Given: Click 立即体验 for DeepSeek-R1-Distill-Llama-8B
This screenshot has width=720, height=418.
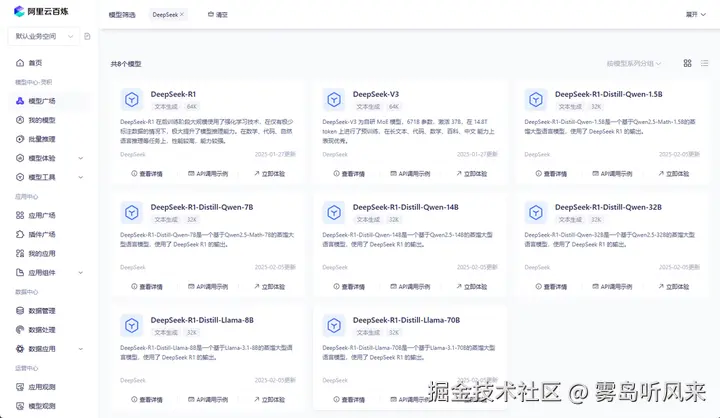Looking at the screenshot, I should pos(270,400).
